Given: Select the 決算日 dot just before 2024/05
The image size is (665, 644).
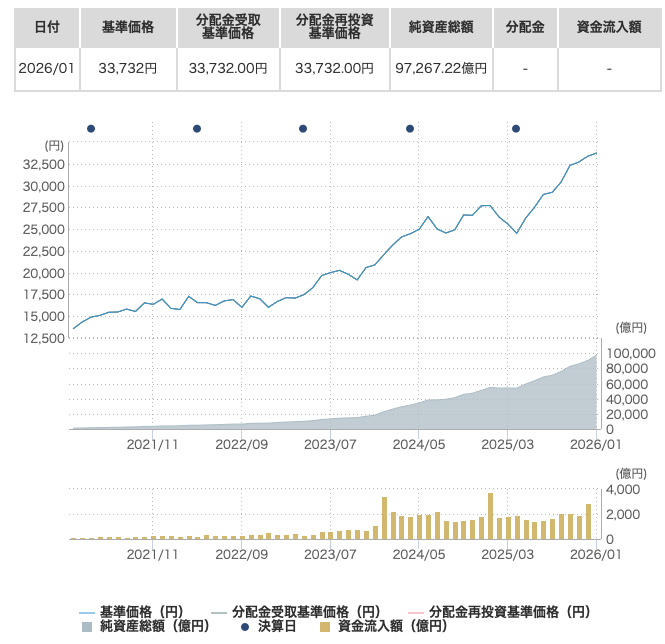Looking at the screenshot, I should pyautogui.click(x=409, y=128).
